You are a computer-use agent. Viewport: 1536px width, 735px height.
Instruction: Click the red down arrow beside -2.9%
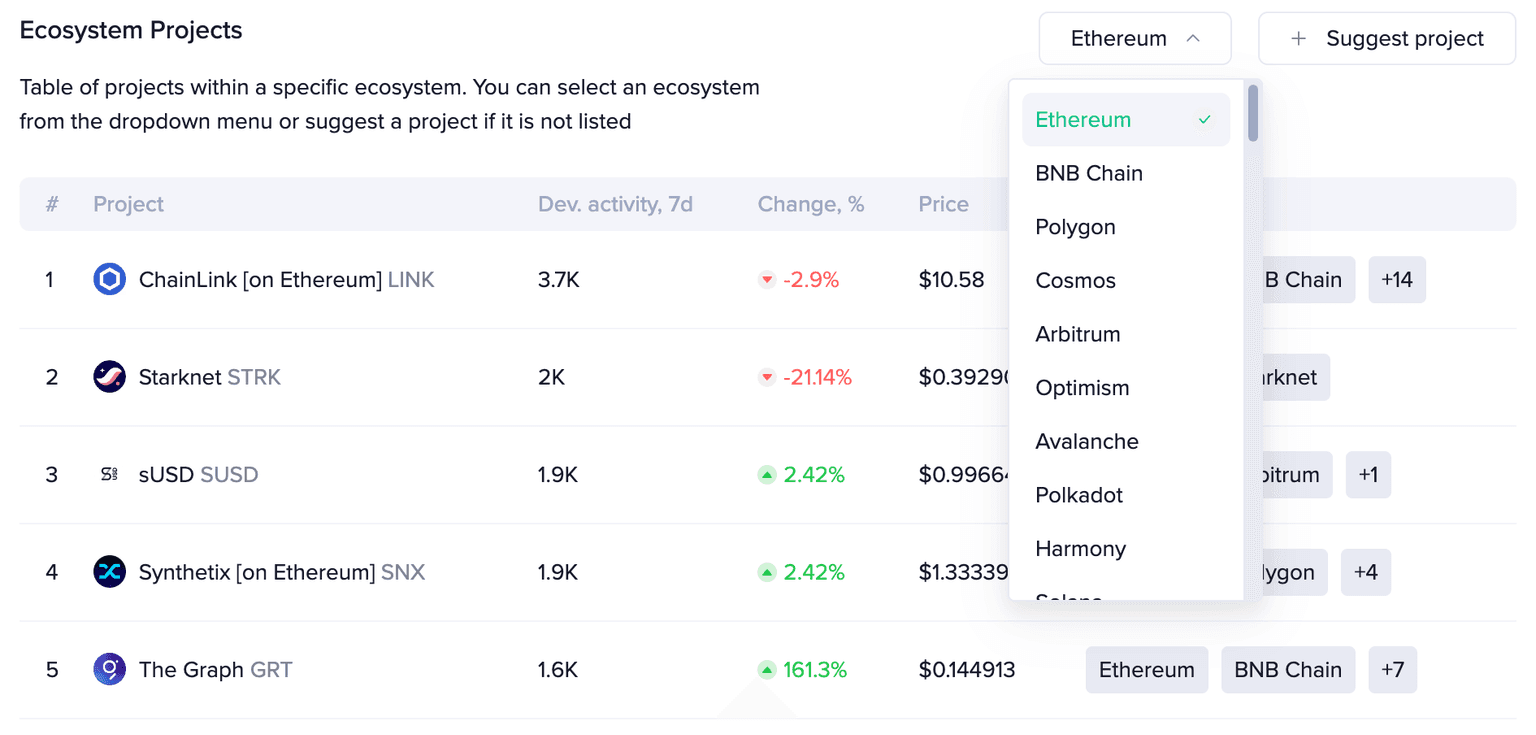(767, 280)
